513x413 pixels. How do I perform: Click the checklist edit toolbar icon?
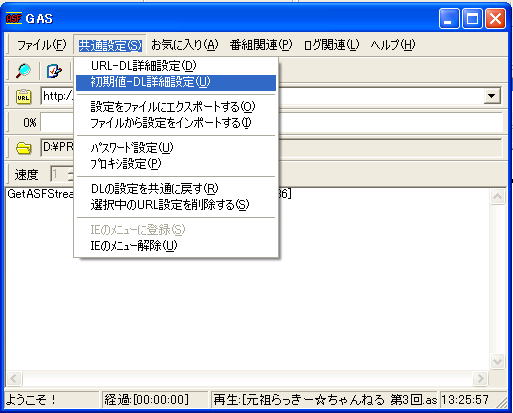[x=54, y=71]
